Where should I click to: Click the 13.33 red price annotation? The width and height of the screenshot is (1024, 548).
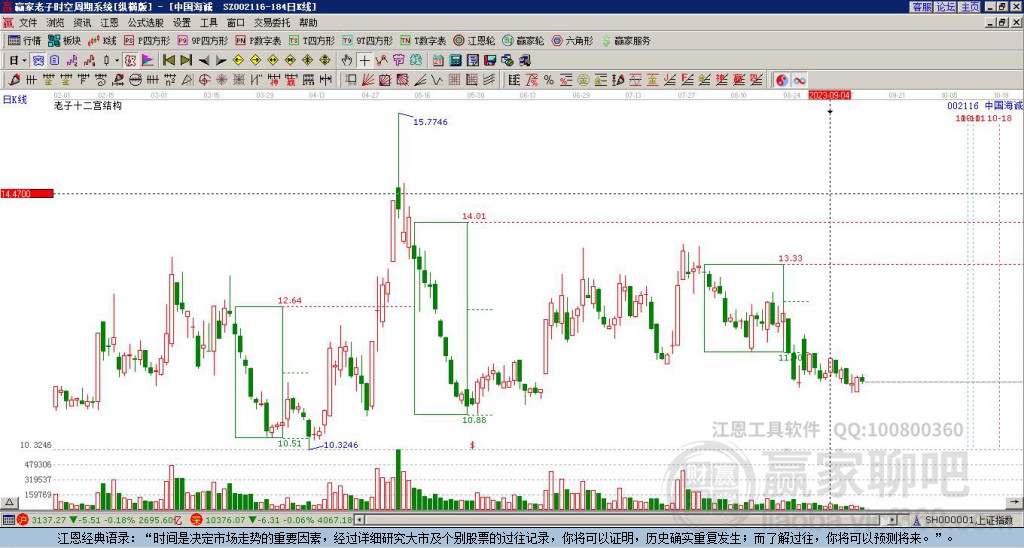pos(790,258)
